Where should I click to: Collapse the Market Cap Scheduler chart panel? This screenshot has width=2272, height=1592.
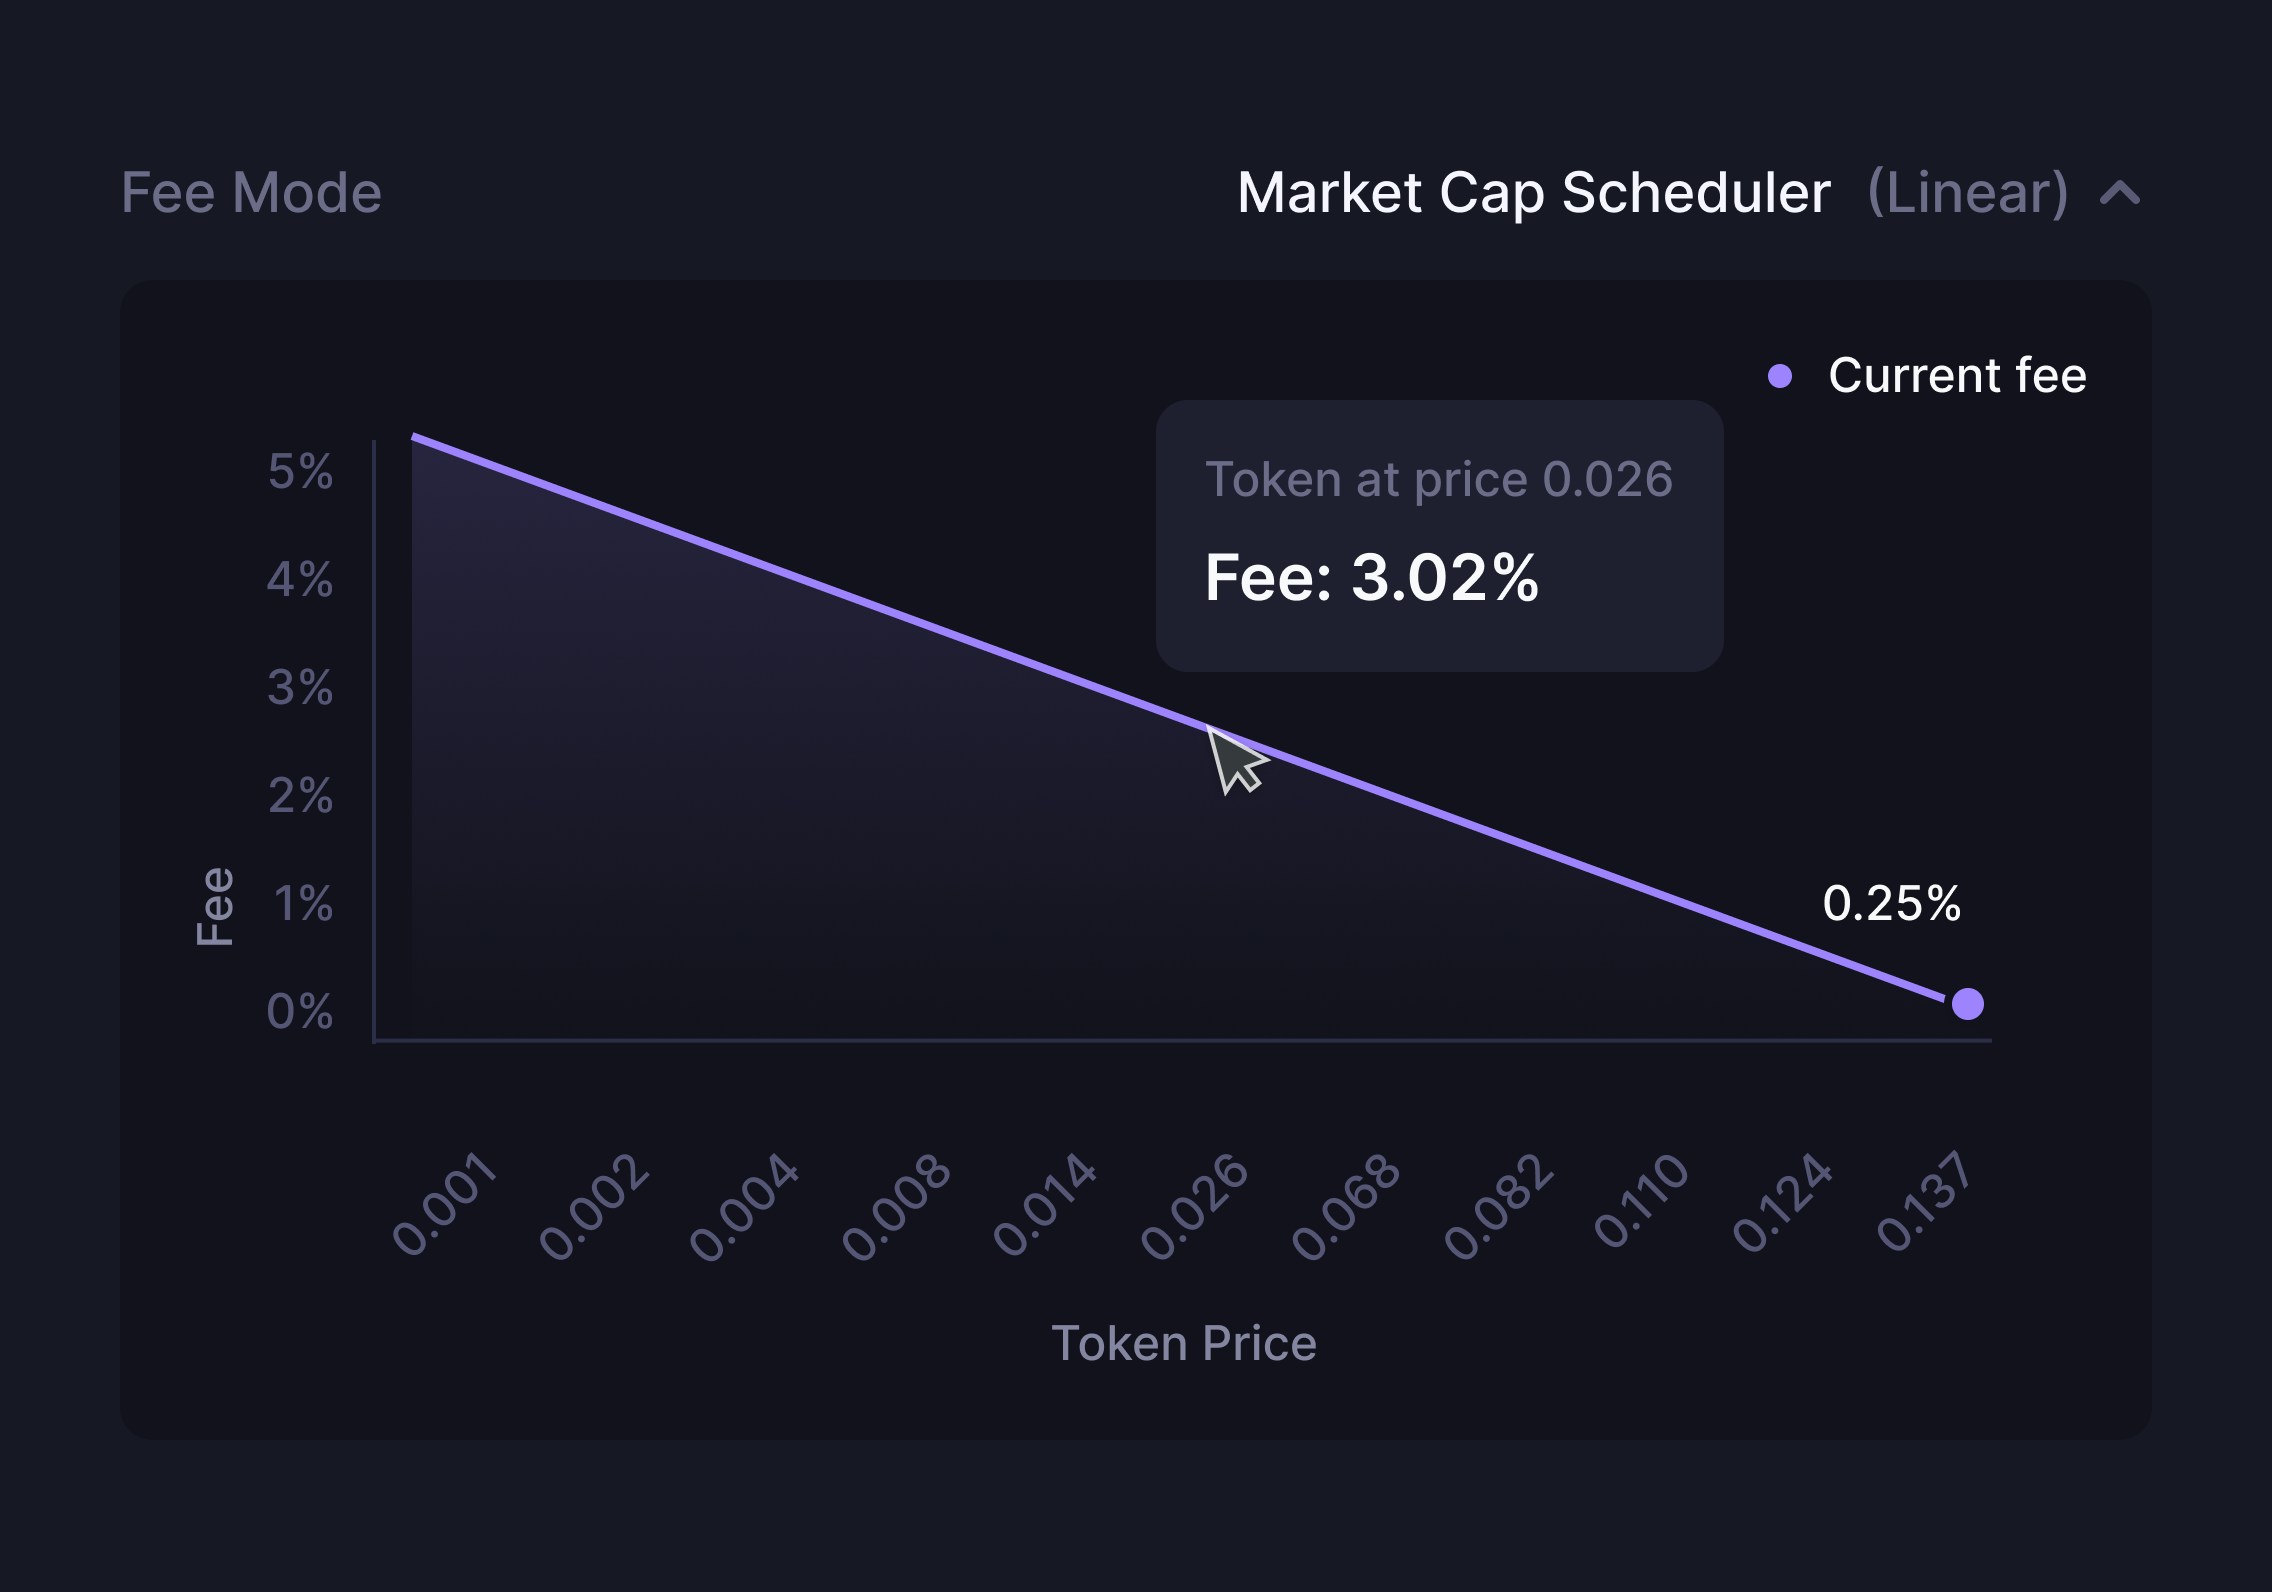pos(2118,194)
